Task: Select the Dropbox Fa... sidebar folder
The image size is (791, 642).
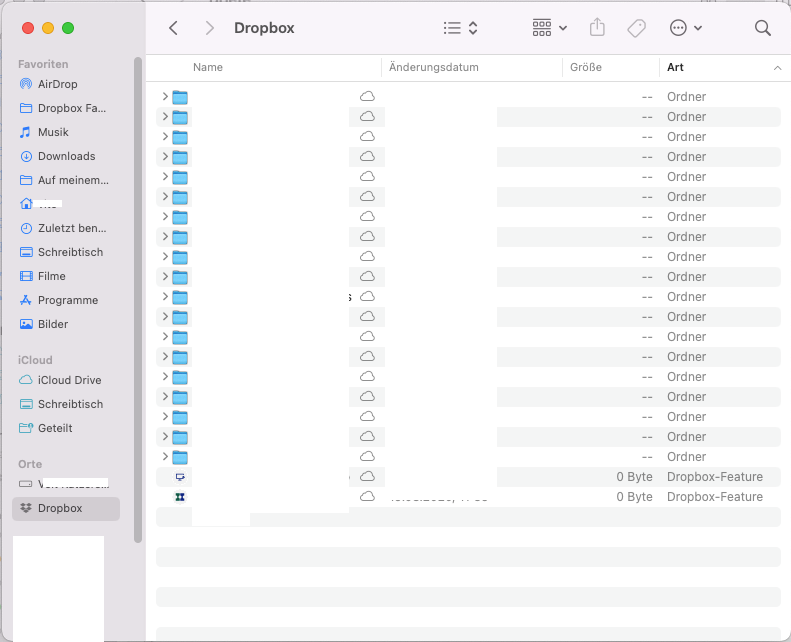Action: coord(63,108)
